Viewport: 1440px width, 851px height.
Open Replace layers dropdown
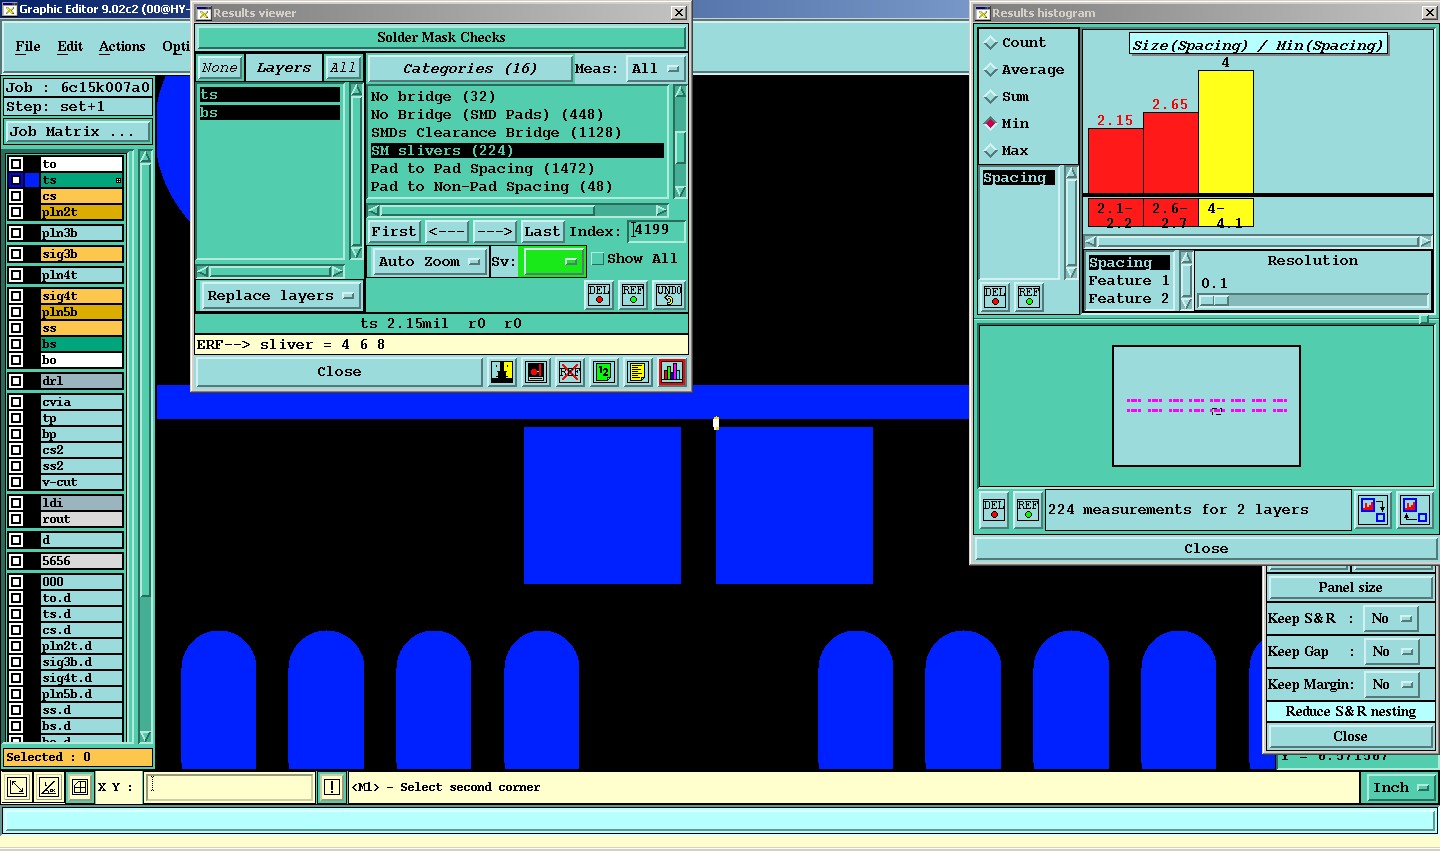280,296
